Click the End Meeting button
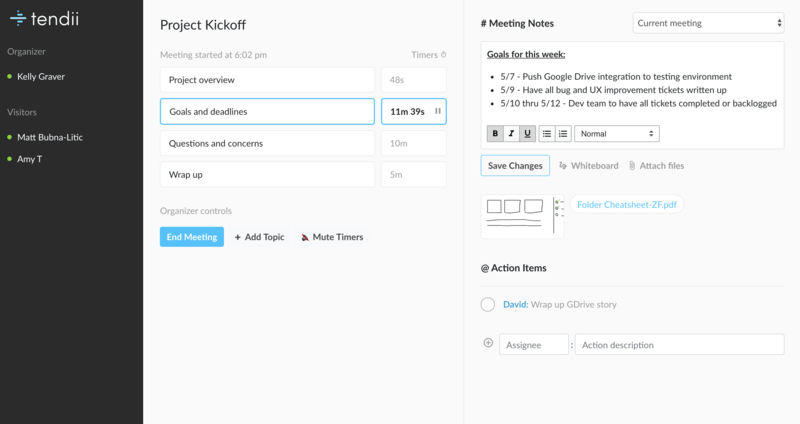Image resolution: width=800 pixels, height=424 pixels. (x=192, y=237)
